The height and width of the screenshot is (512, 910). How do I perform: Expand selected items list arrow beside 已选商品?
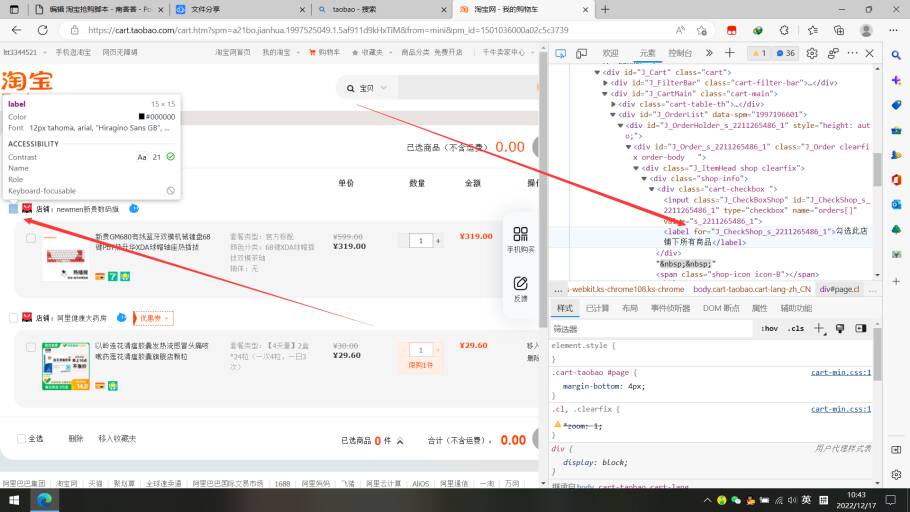point(400,441)
